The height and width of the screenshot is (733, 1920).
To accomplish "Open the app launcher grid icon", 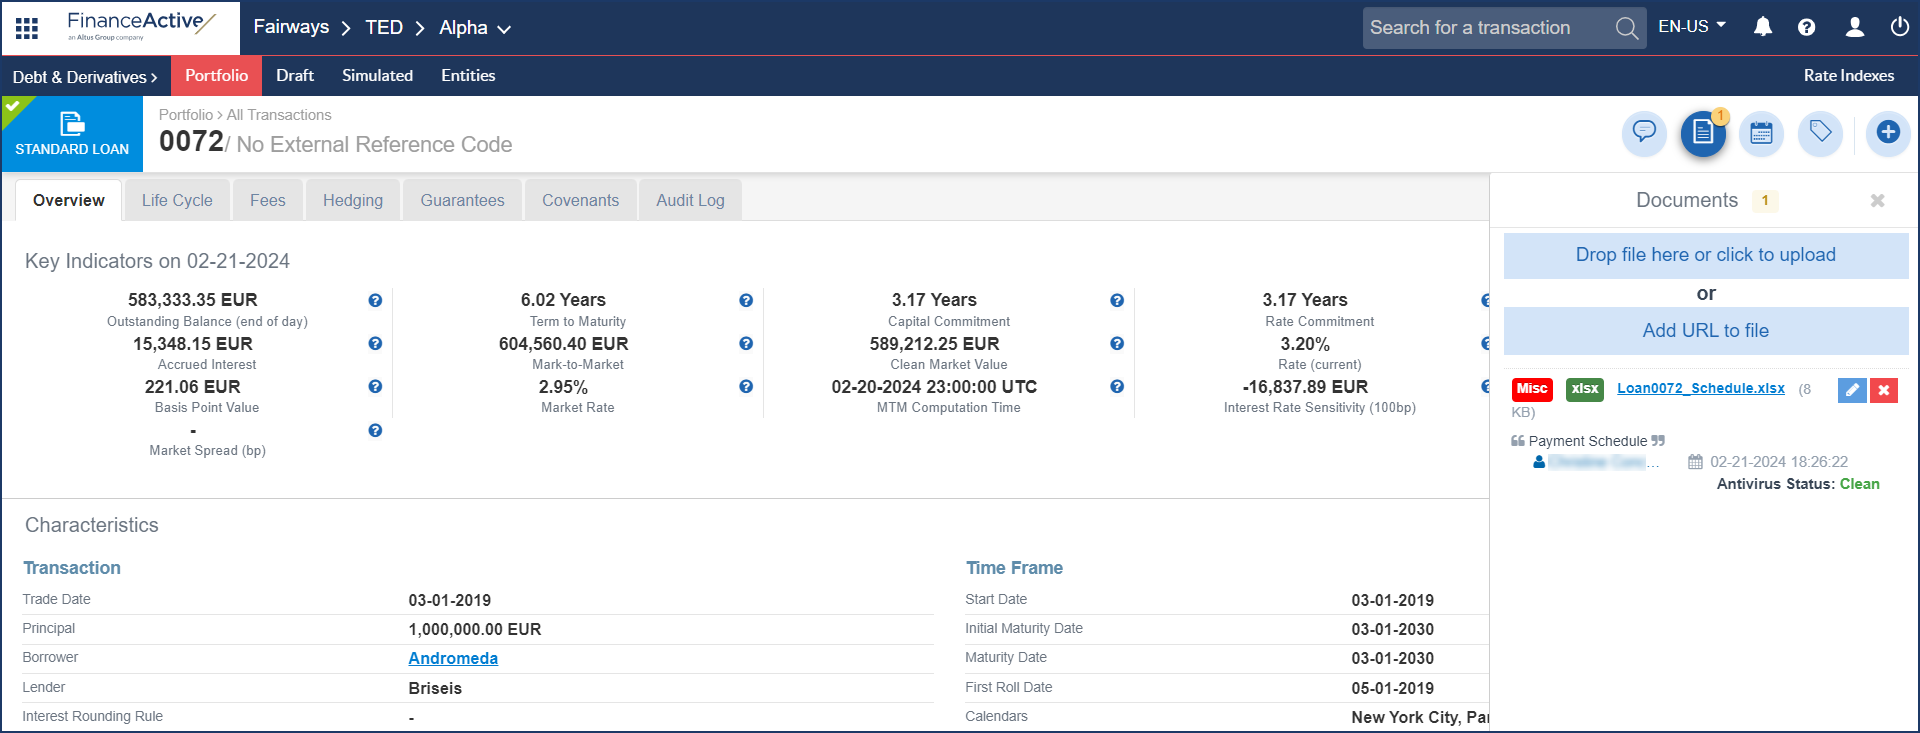I will [x=27, y=28].
